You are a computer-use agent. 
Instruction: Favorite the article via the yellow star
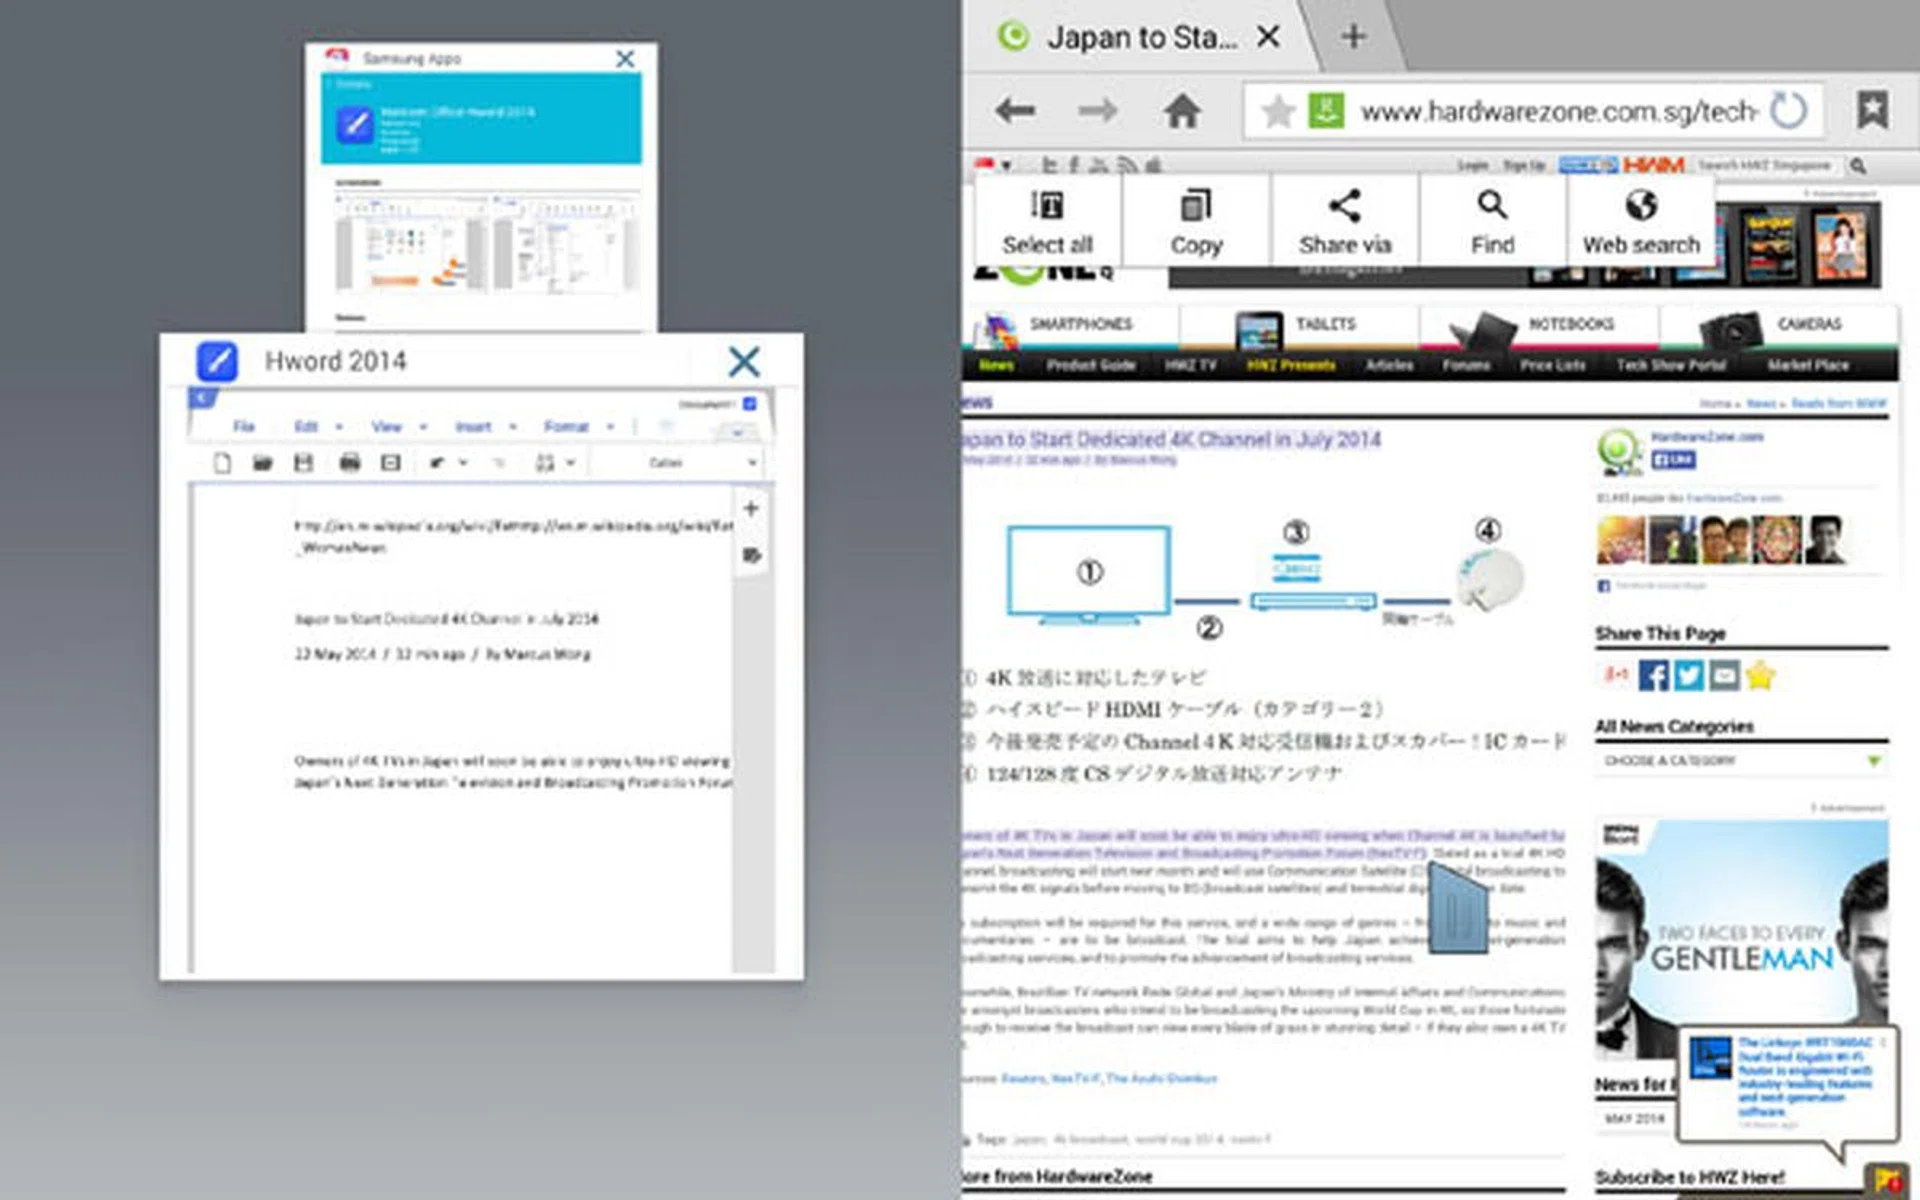pos(1762,675)
